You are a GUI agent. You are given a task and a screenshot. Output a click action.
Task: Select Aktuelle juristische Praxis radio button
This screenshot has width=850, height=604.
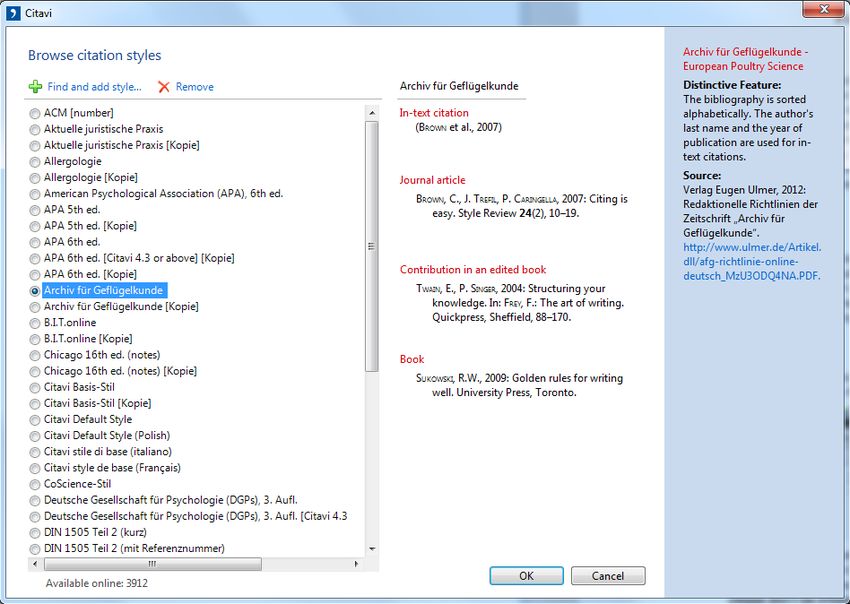pos(35,130)
